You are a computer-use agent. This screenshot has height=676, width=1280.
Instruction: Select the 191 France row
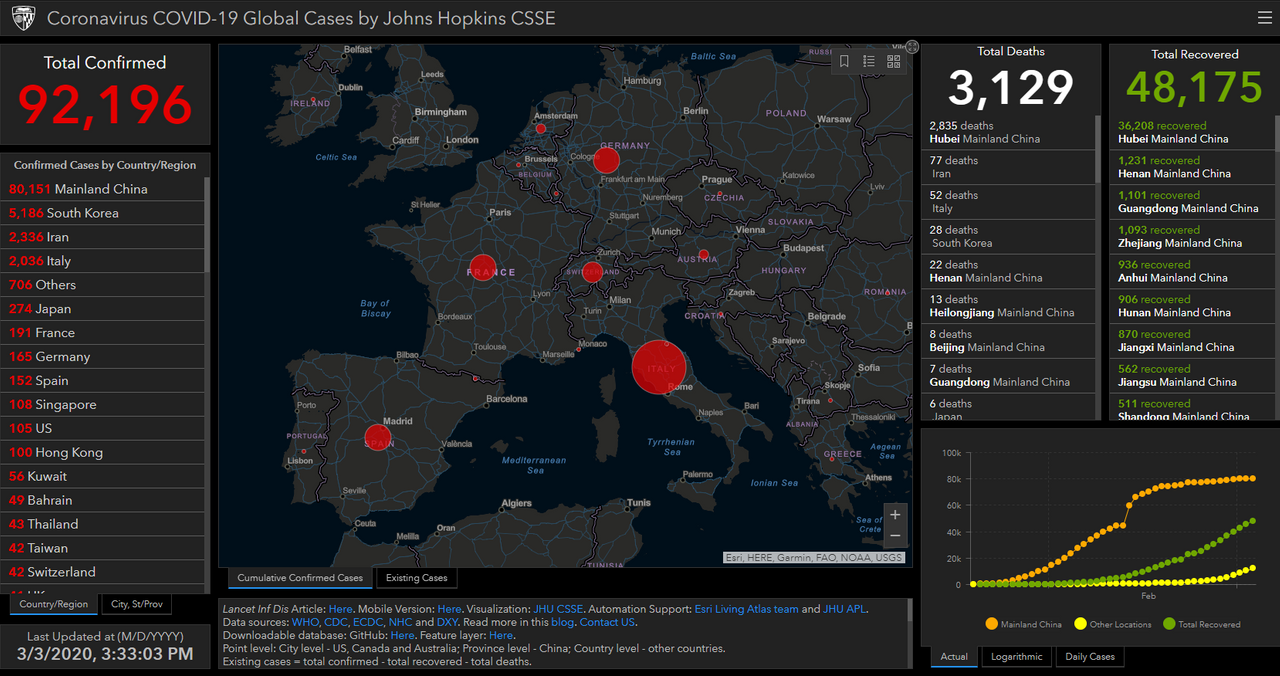(x=104, y=333)
